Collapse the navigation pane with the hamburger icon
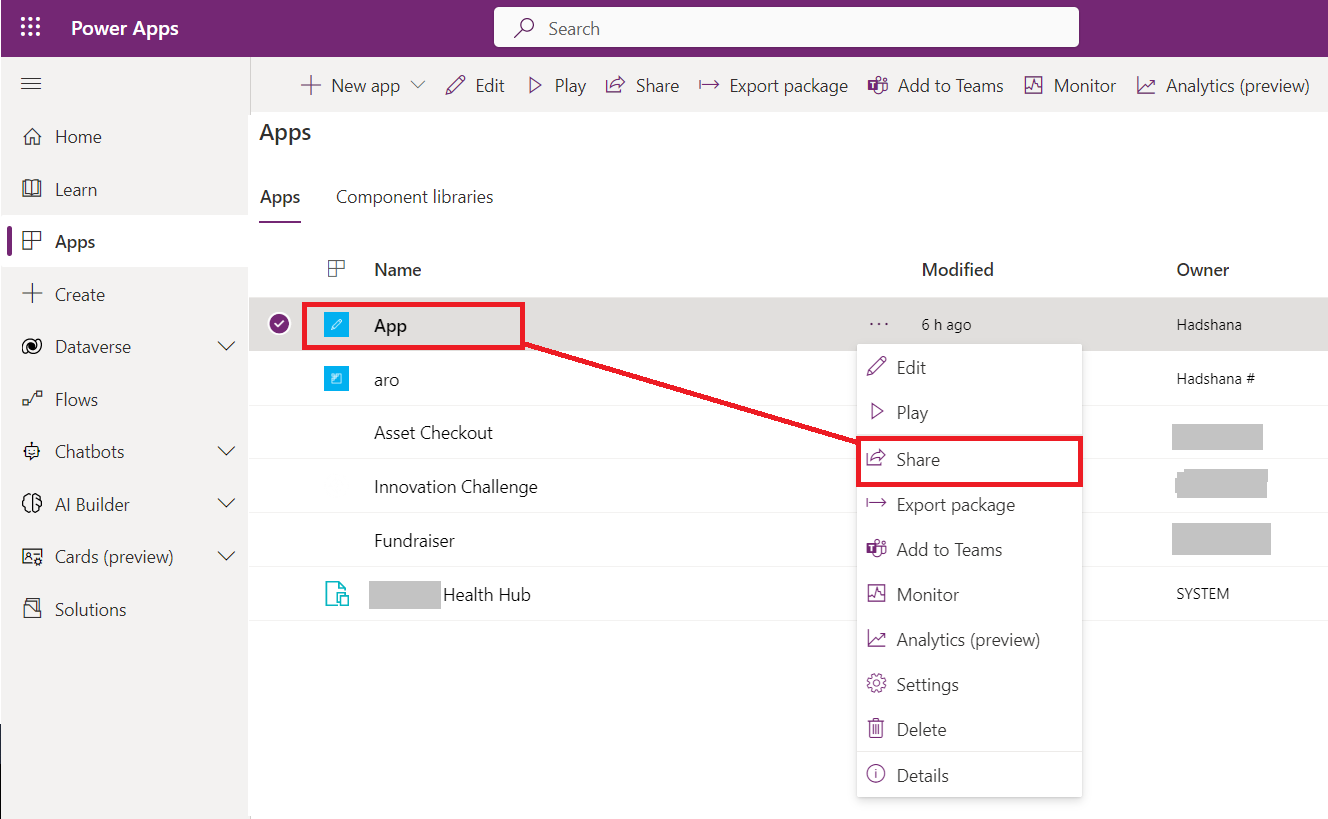This screenshot has height=819, width=1328. (x=30, y=83)
